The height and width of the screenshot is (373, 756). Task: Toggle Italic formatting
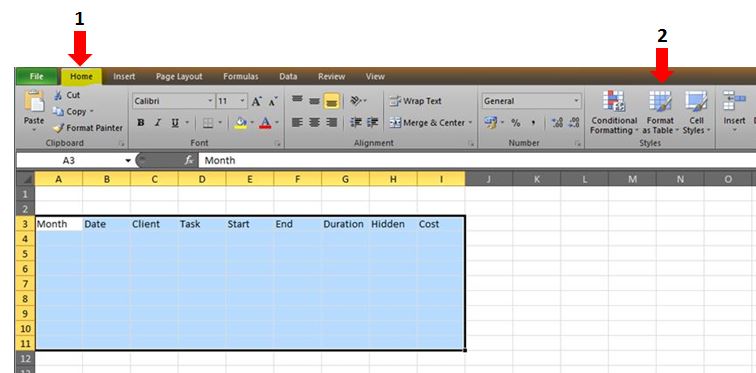click(157, 123)
